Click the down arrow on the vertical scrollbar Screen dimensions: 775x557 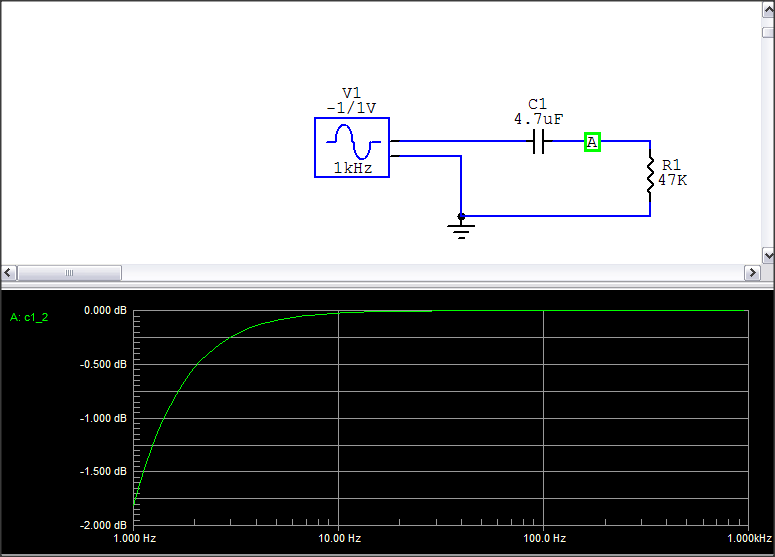click(x=768, y=256)
